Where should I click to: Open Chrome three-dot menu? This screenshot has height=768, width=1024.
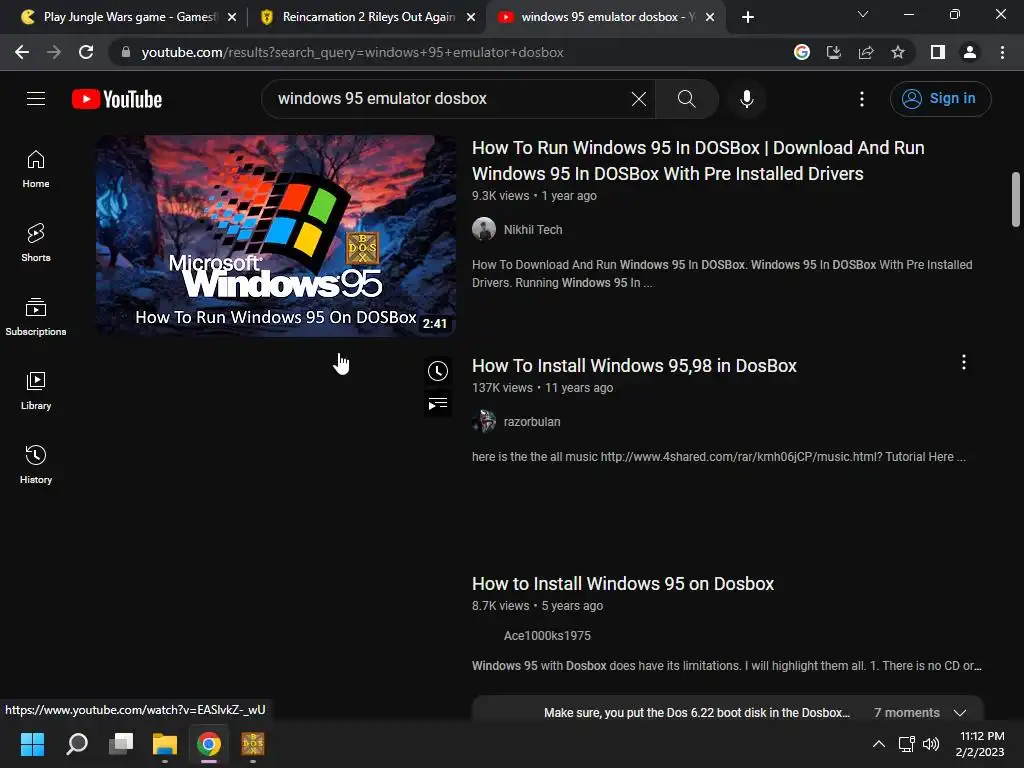pyautogui.click(x=1002, y=52)
